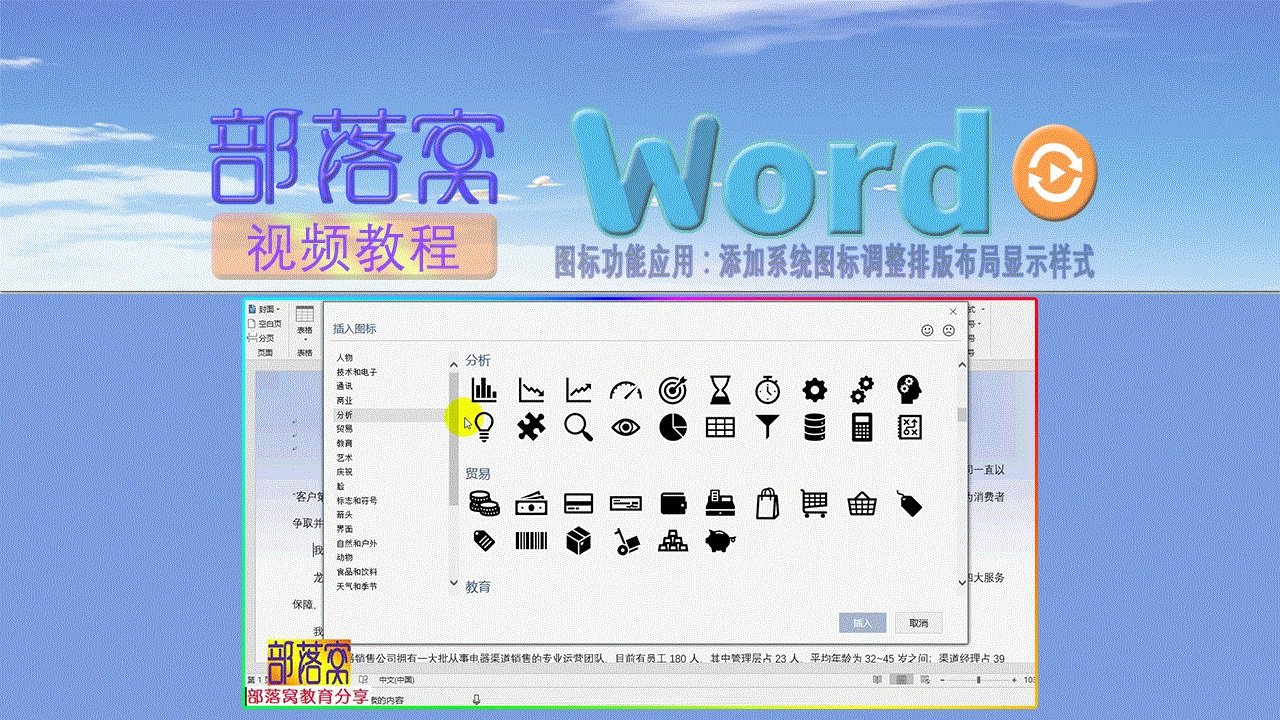Select the funnel filter icon
1280x720 pixels.
coord(767,427)
